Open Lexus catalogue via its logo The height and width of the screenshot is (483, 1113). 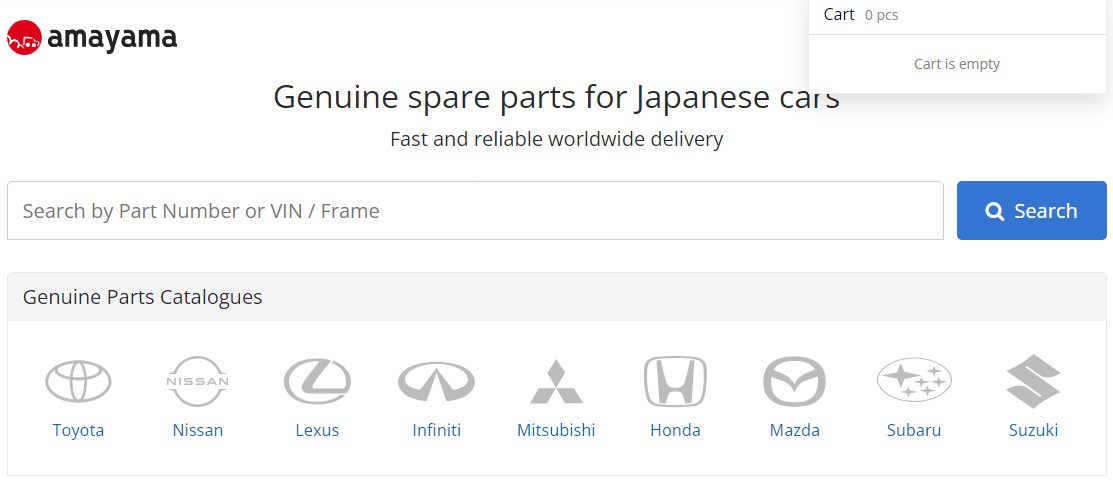tap(317, 381)
